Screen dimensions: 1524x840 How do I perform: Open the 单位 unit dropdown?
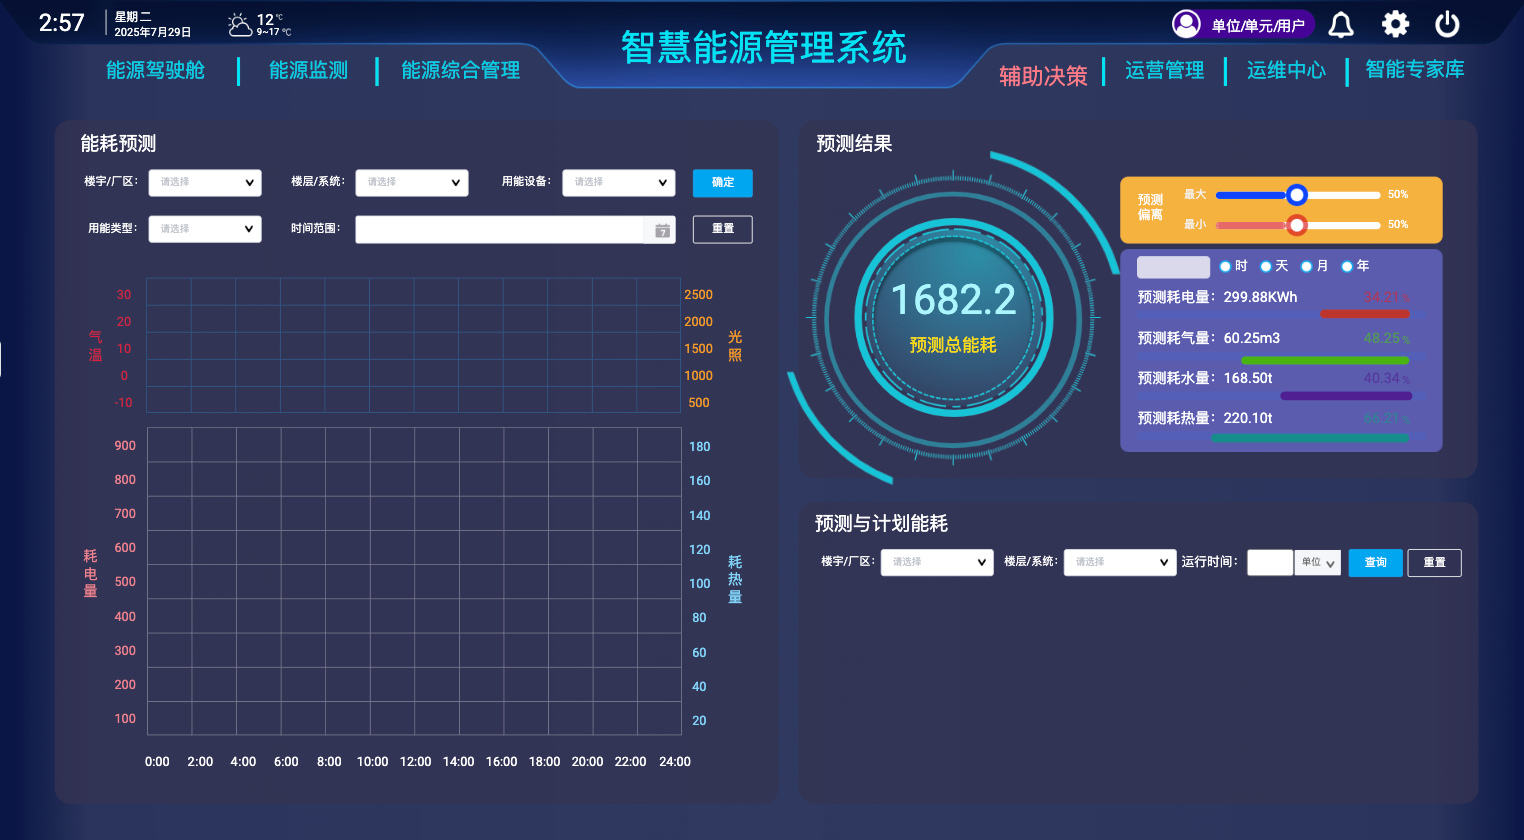(1318, 563)
